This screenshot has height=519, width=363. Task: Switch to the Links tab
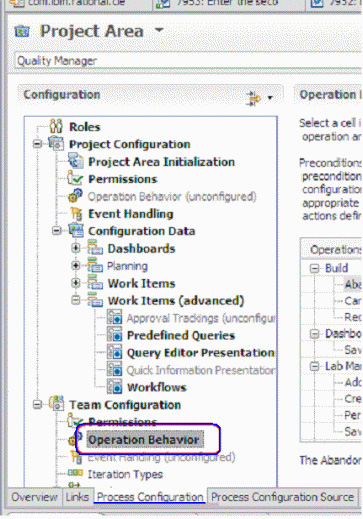coord(77,497)
